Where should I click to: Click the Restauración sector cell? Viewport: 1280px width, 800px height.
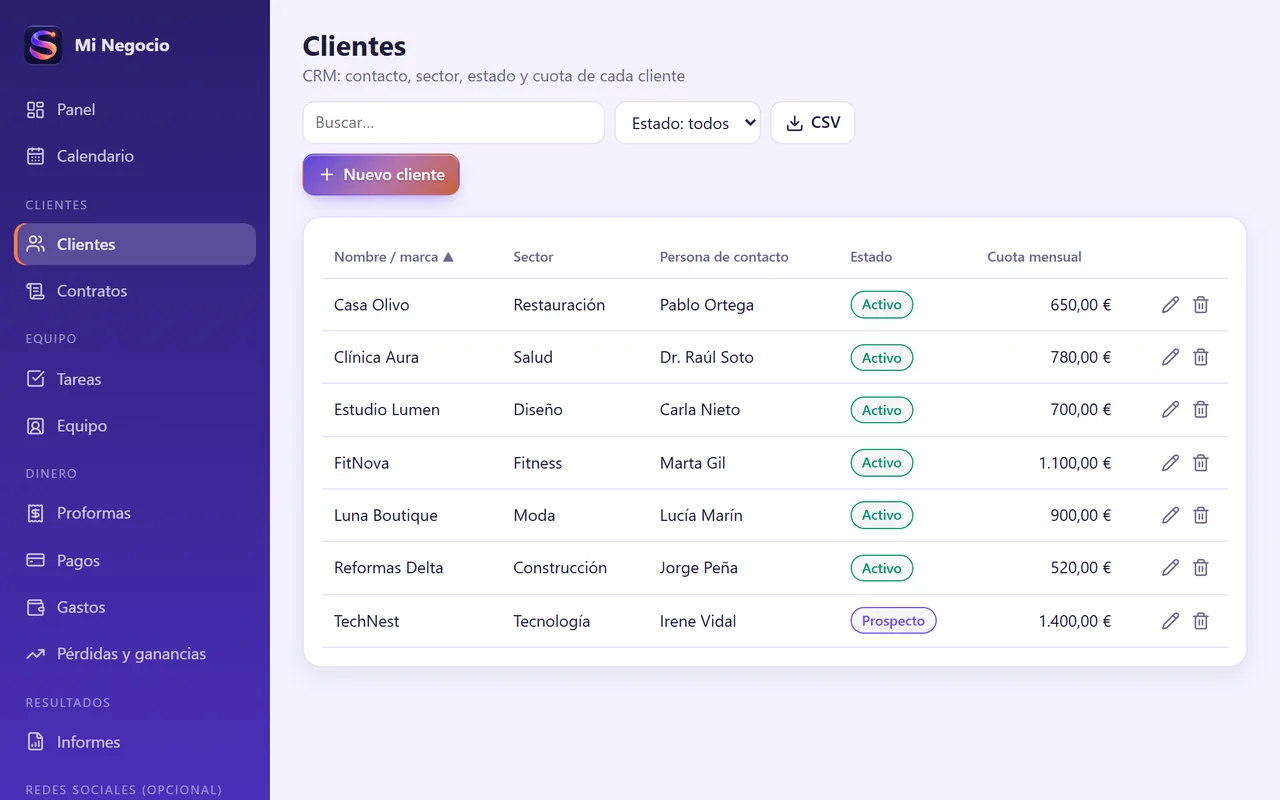(559, 305)
